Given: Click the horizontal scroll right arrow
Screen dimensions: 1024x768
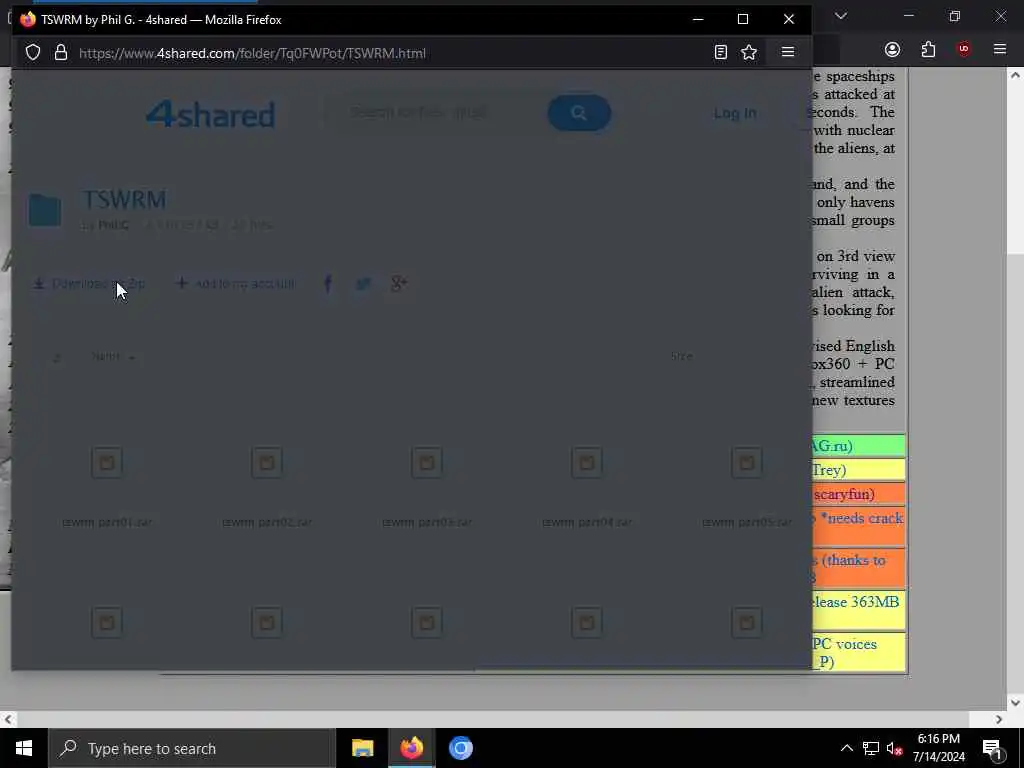Looking at the screenshot, I should click(x=999, y=720).
